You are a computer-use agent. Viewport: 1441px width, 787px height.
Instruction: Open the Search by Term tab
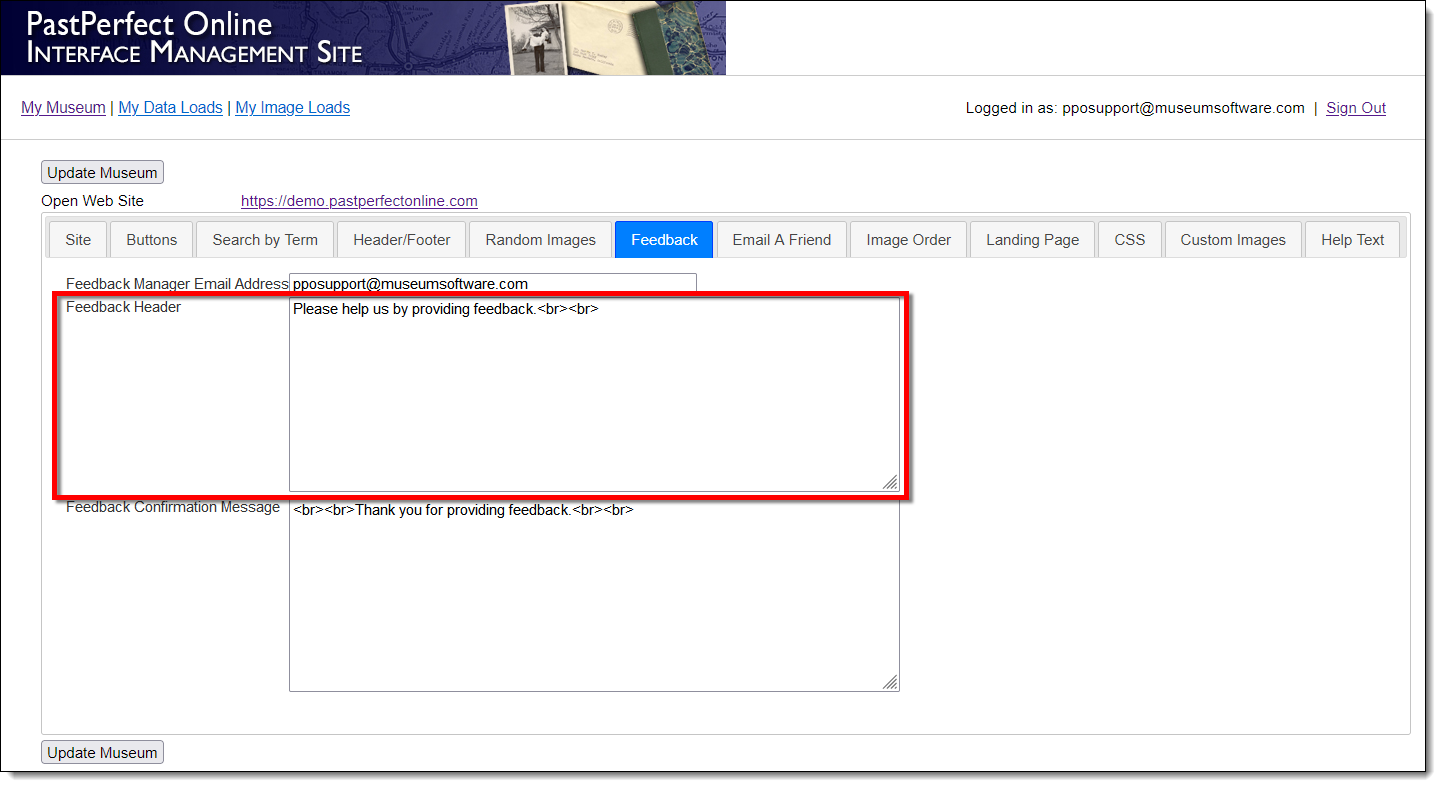[265, 240]
